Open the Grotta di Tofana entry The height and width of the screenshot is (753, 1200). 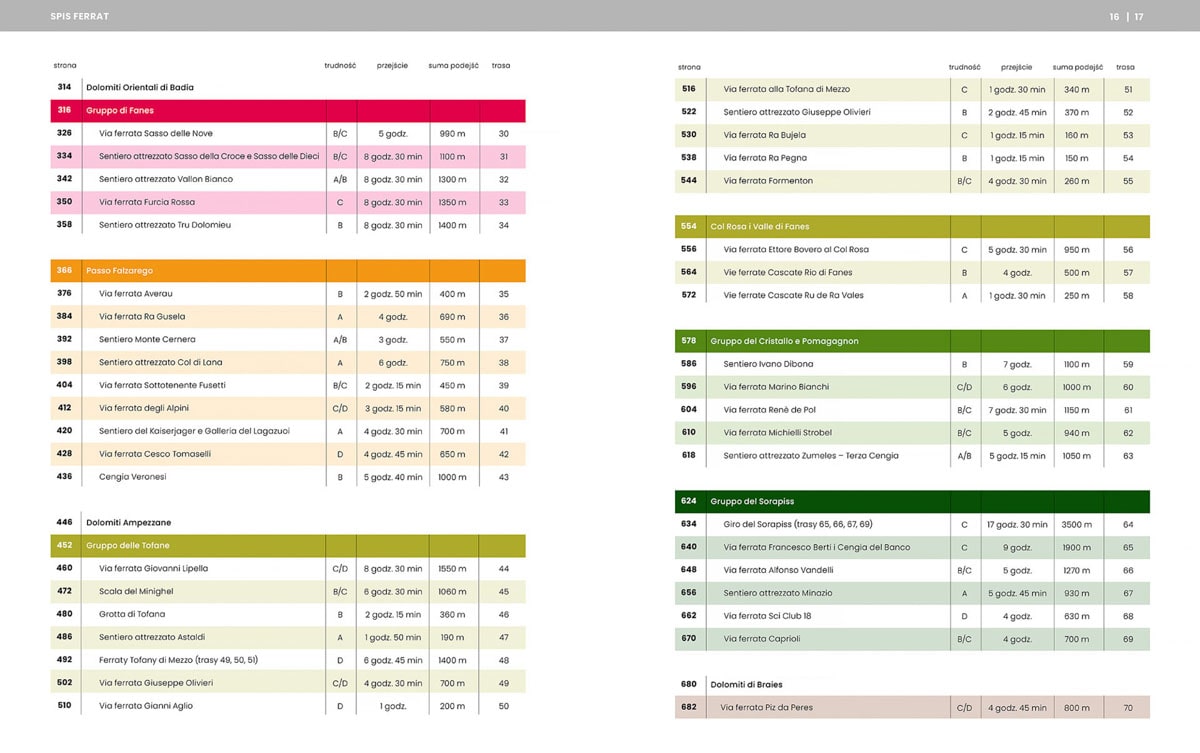click(x=132, y=614)
